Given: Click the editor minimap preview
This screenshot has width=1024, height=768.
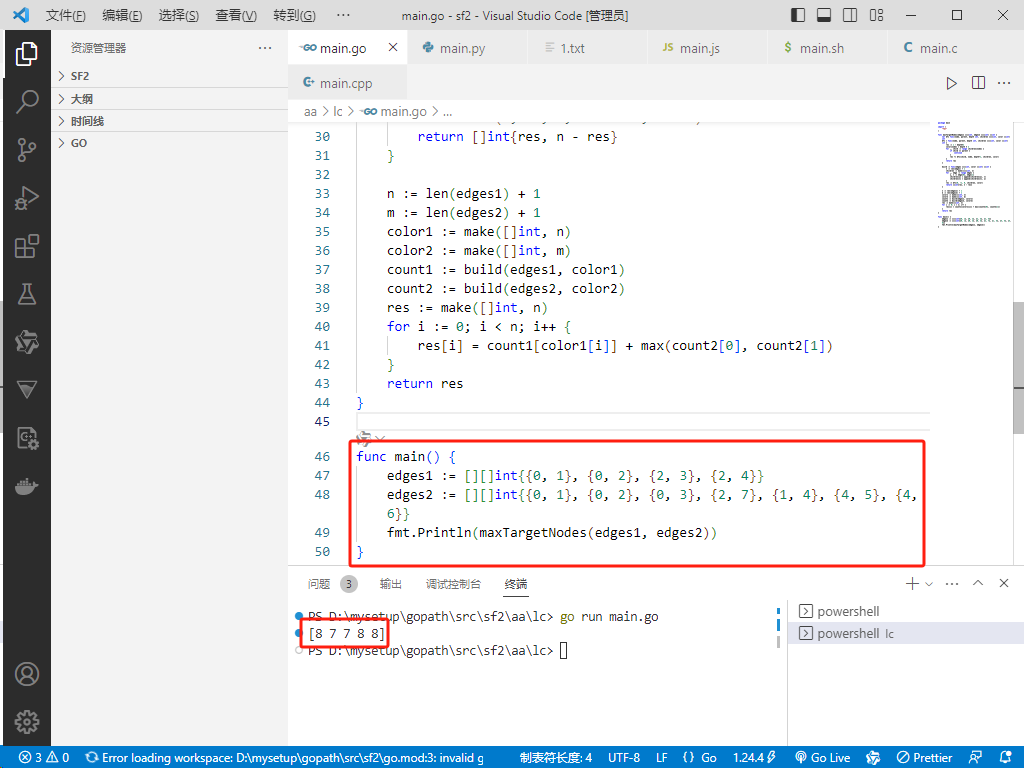Looking at the screenshot, I should [x=972, y=175].
